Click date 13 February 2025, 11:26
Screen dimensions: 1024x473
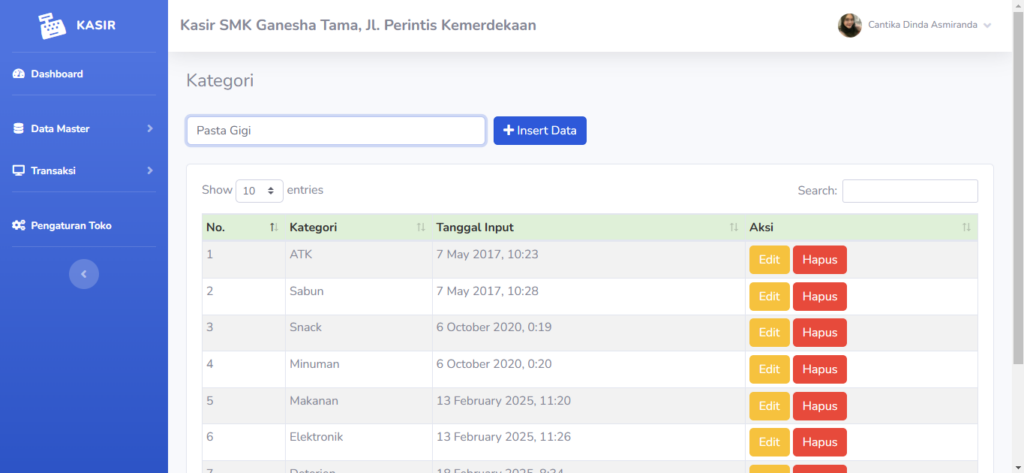click(504, 437)
